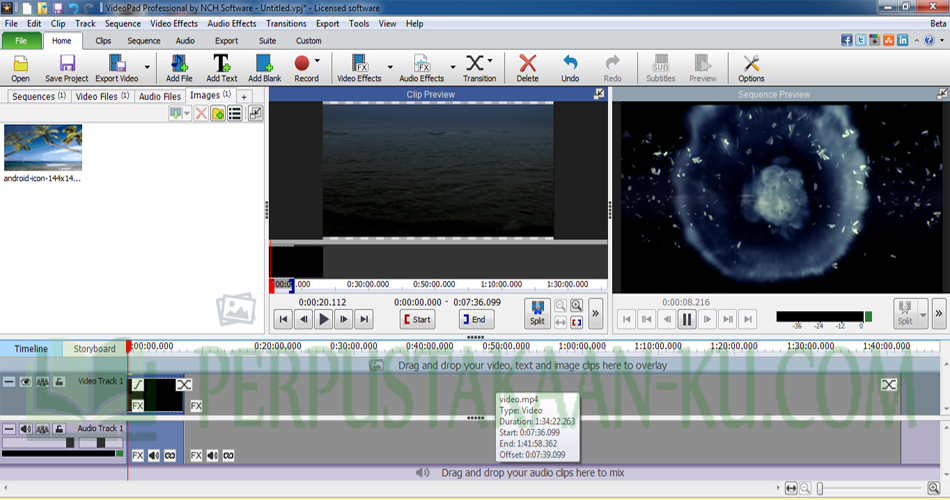Click the Help question mark icon
Viewport: 950px width, 500px height.
[929, 41]
